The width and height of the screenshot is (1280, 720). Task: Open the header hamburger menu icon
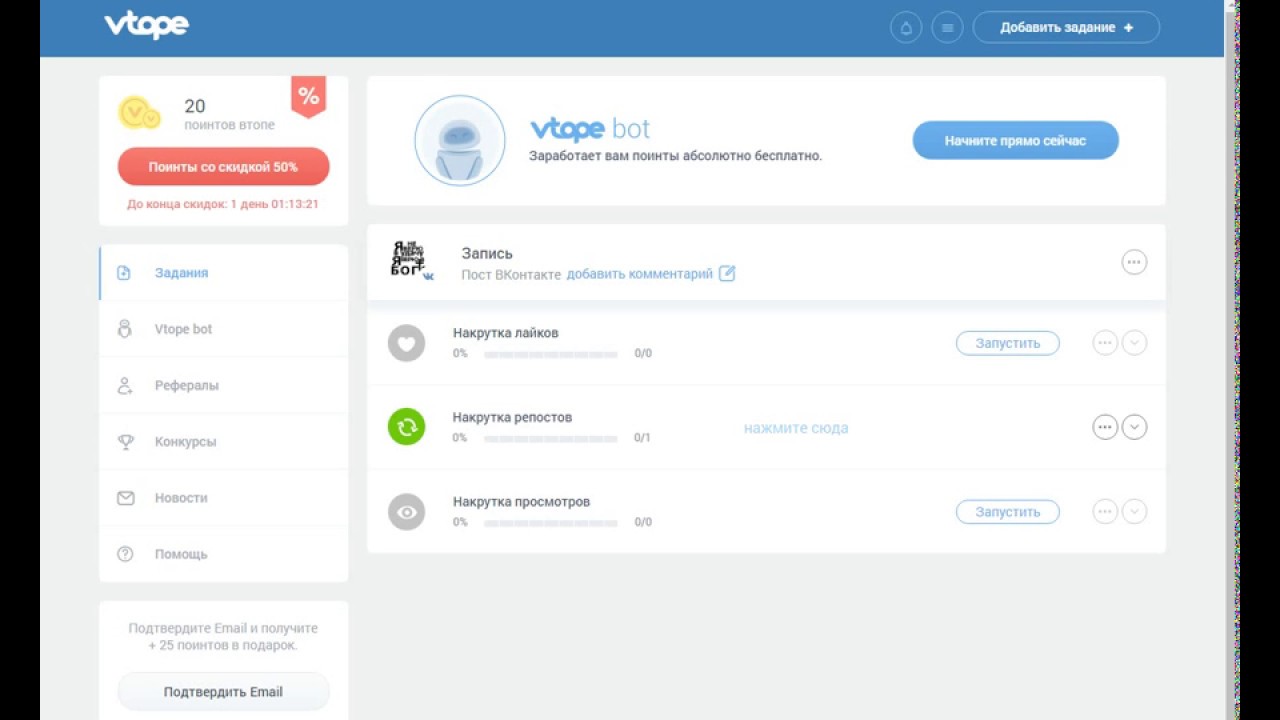pyautogui.click(x=947, y=28)
